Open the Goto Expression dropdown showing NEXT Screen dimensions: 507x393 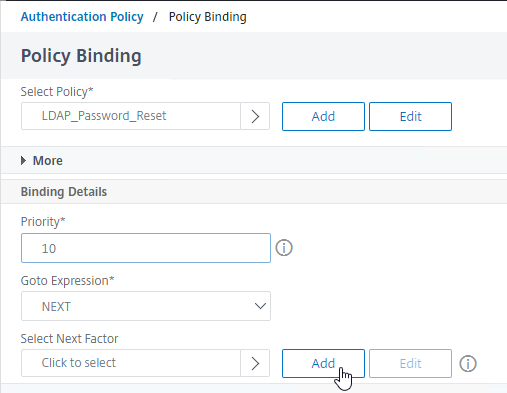(146, 306)
